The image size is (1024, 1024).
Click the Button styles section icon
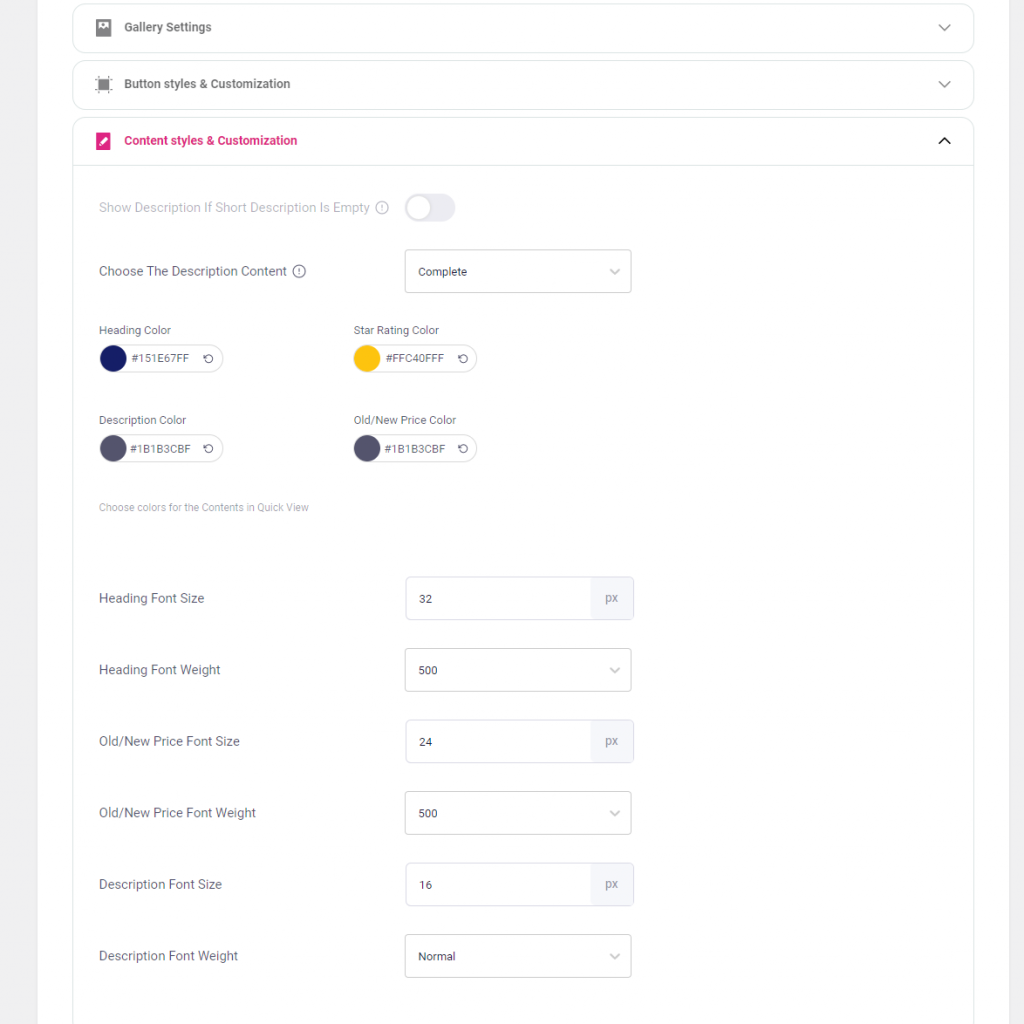click(x=103, y=84)
